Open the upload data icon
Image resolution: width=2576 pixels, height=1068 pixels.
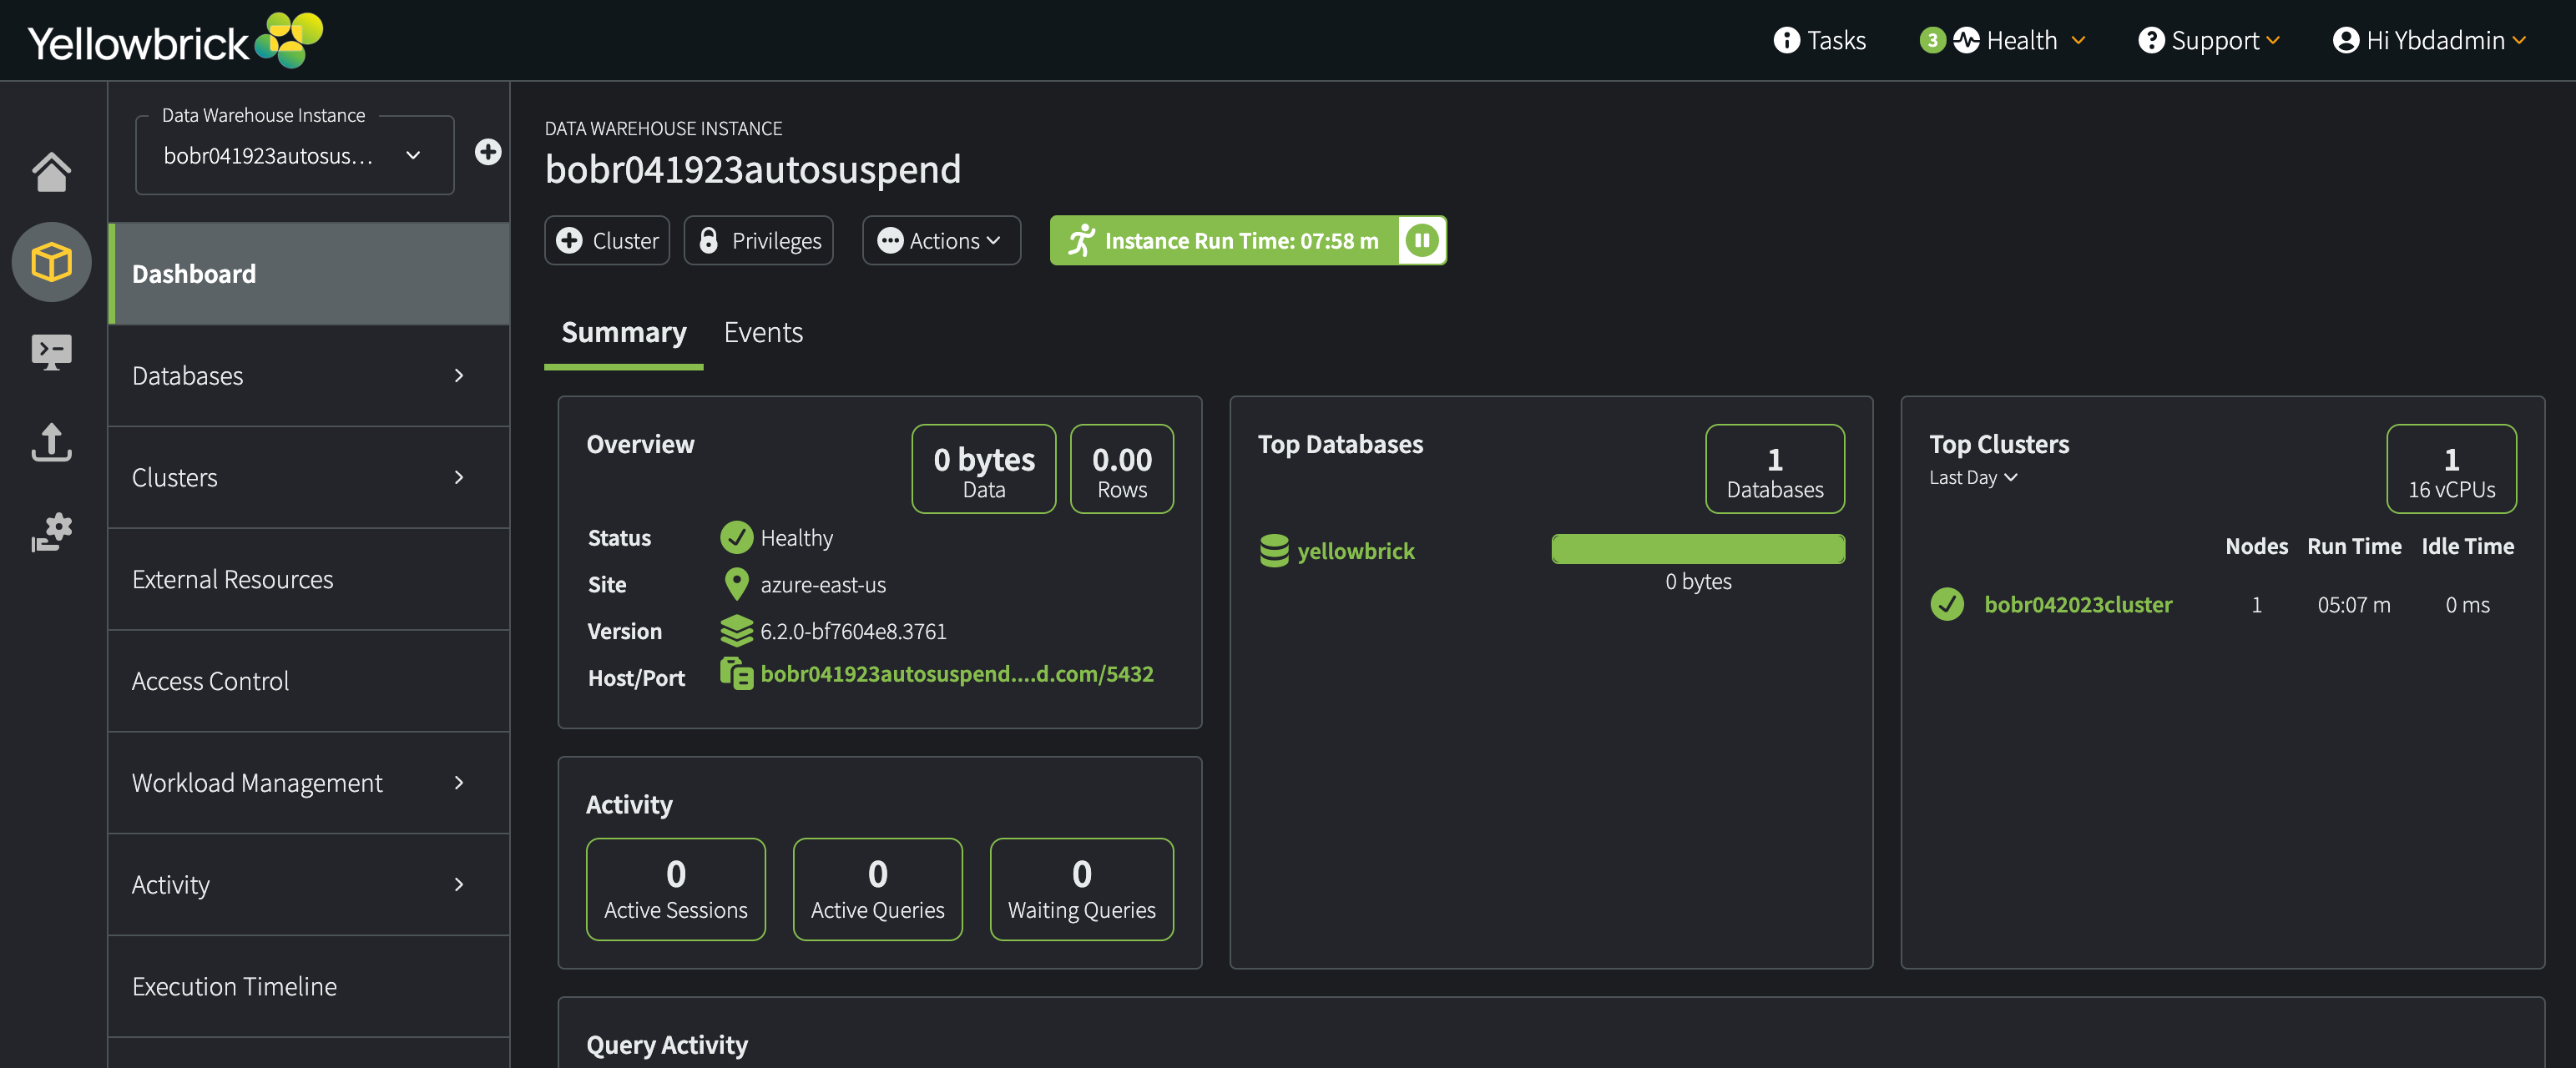click(51, 441)
